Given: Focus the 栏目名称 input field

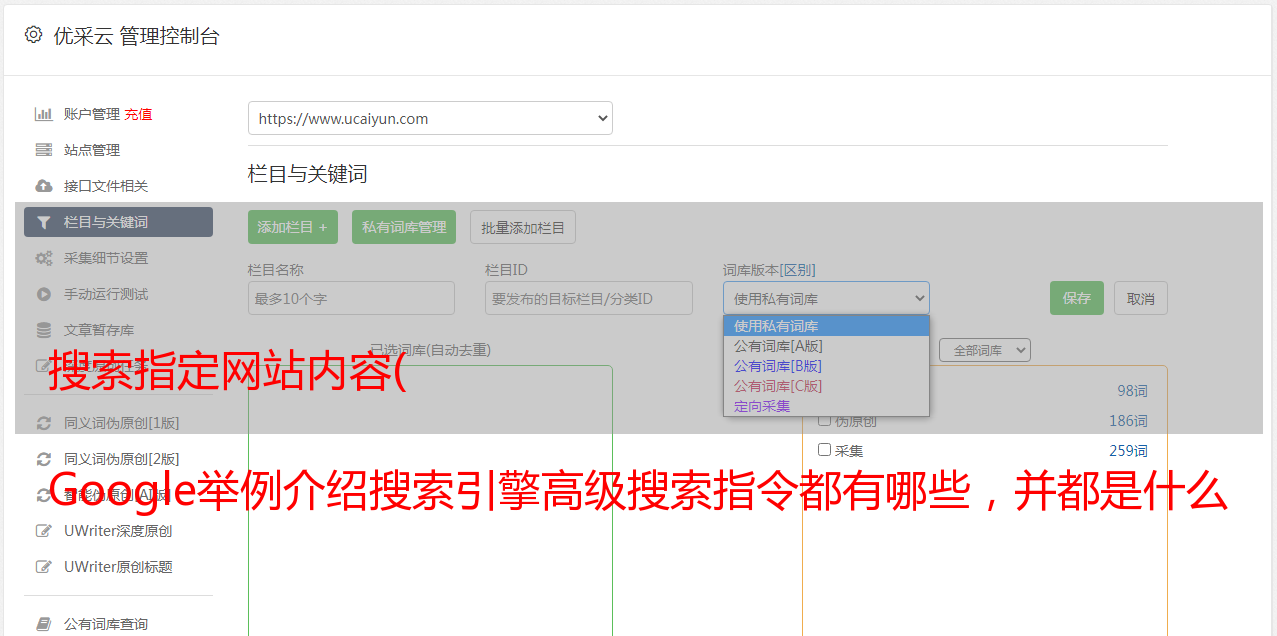Looking at the screenshot, I should [351, 298].
